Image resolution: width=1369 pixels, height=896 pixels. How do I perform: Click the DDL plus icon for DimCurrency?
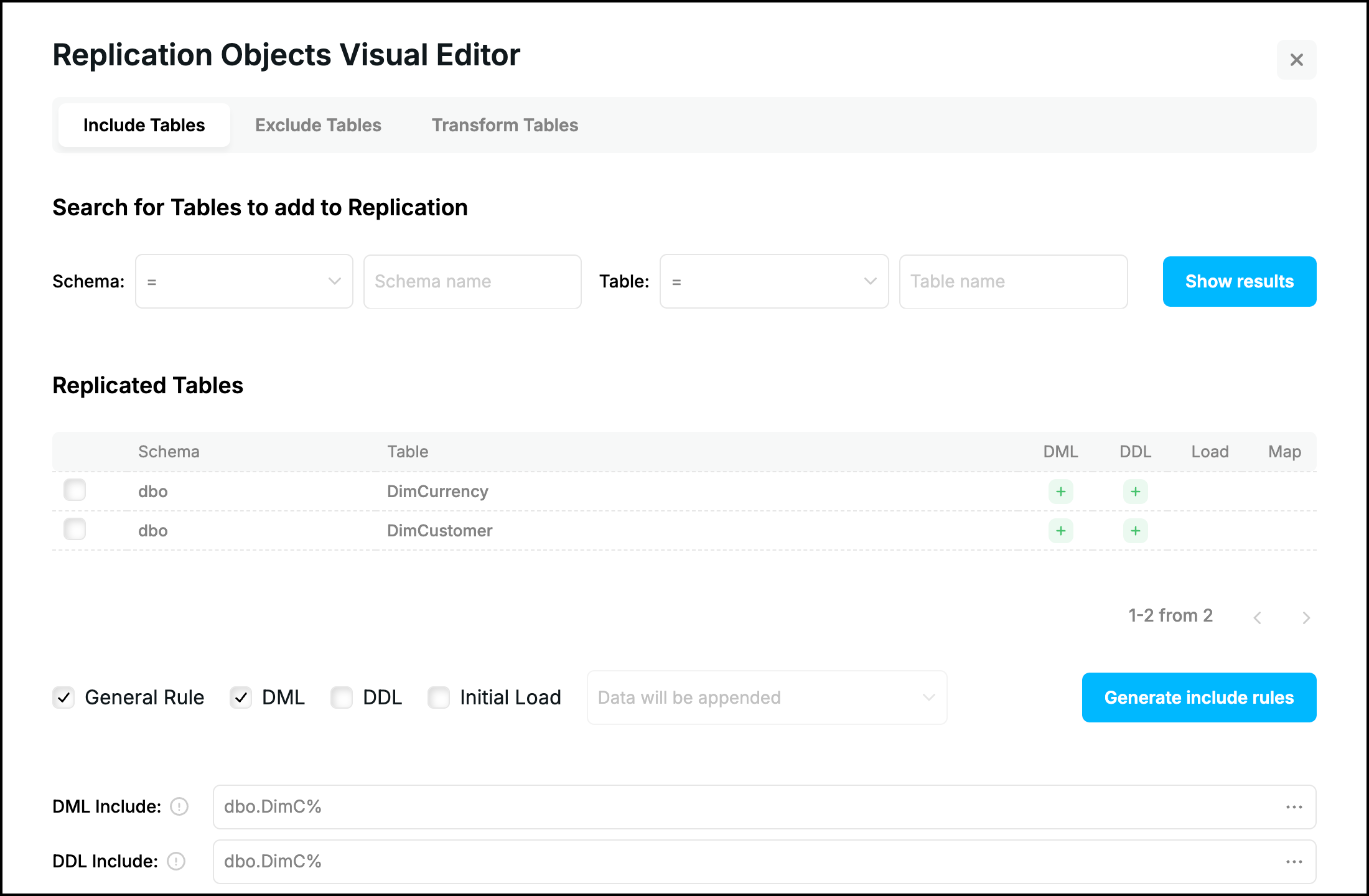[1135, 491]
